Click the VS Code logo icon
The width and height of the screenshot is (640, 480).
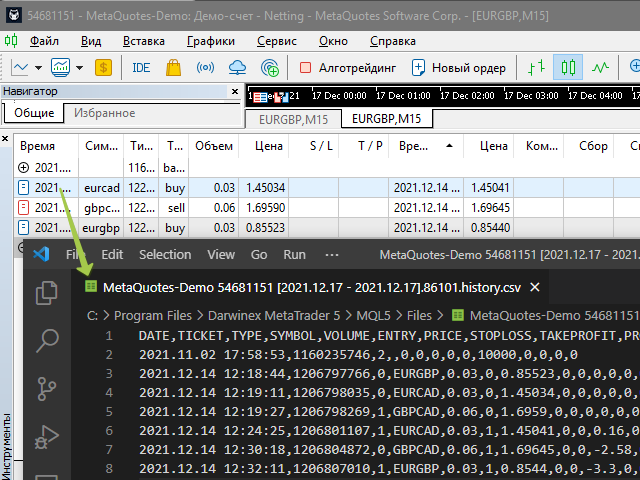[41, 254]
